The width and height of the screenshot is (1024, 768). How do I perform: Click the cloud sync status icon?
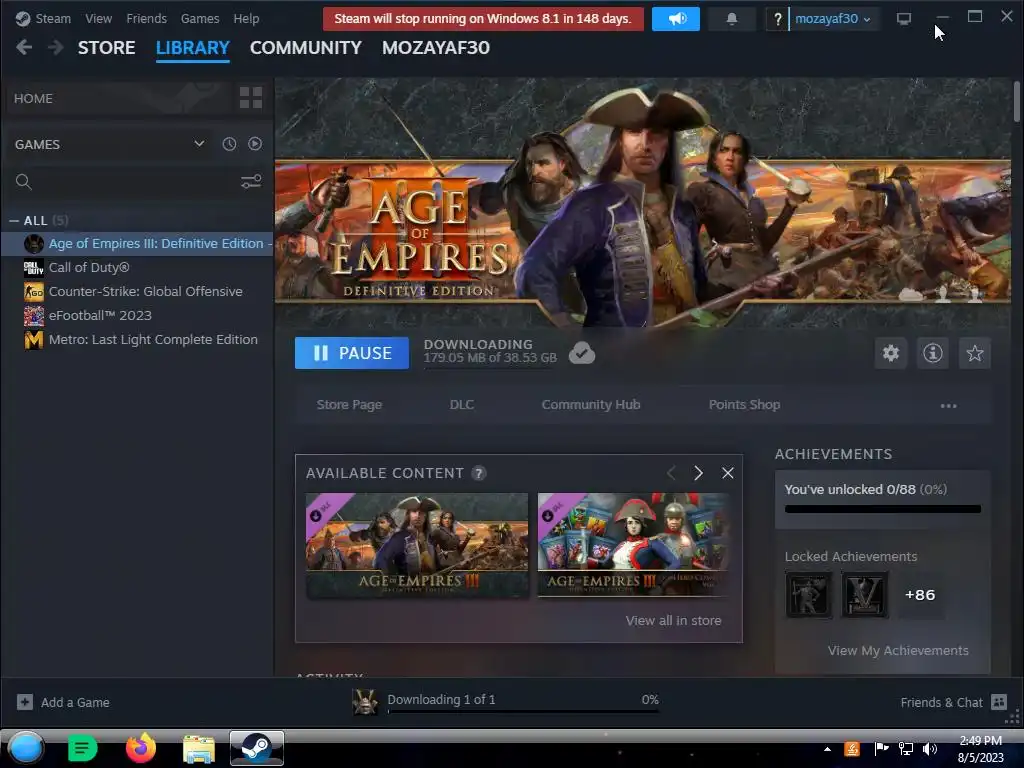582,353
